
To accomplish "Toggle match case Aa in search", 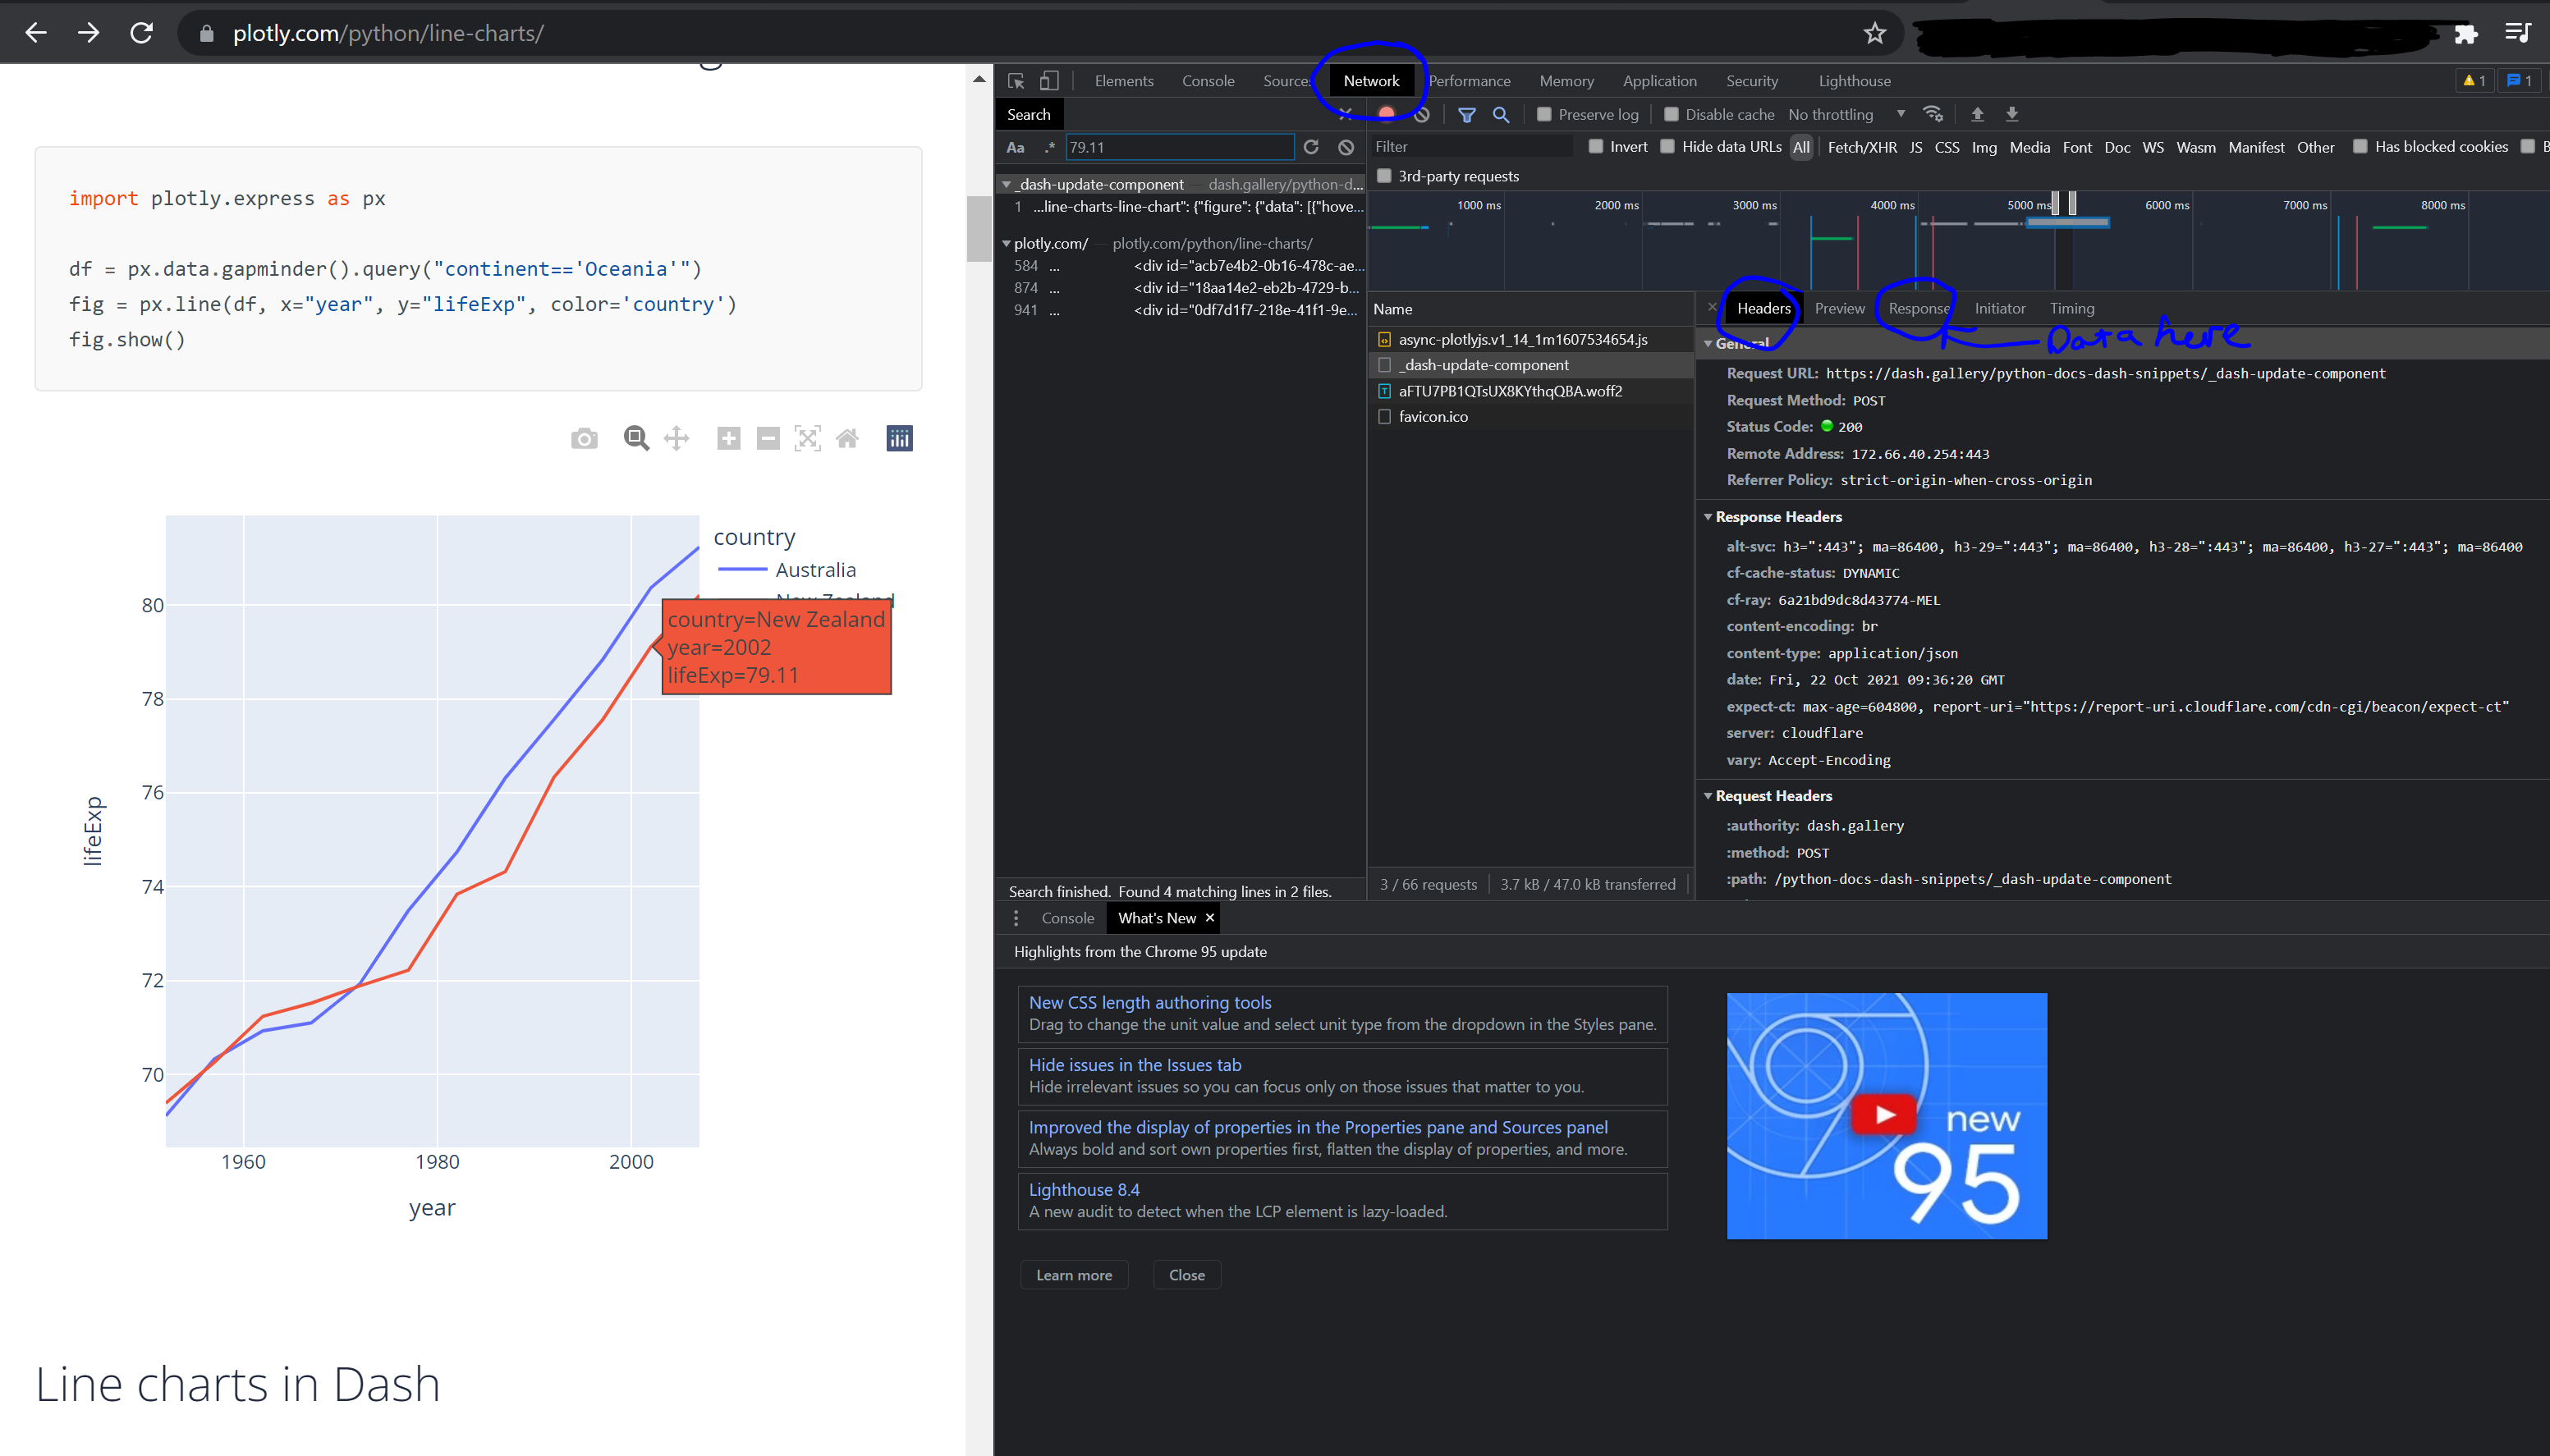I will point(1016,147).
